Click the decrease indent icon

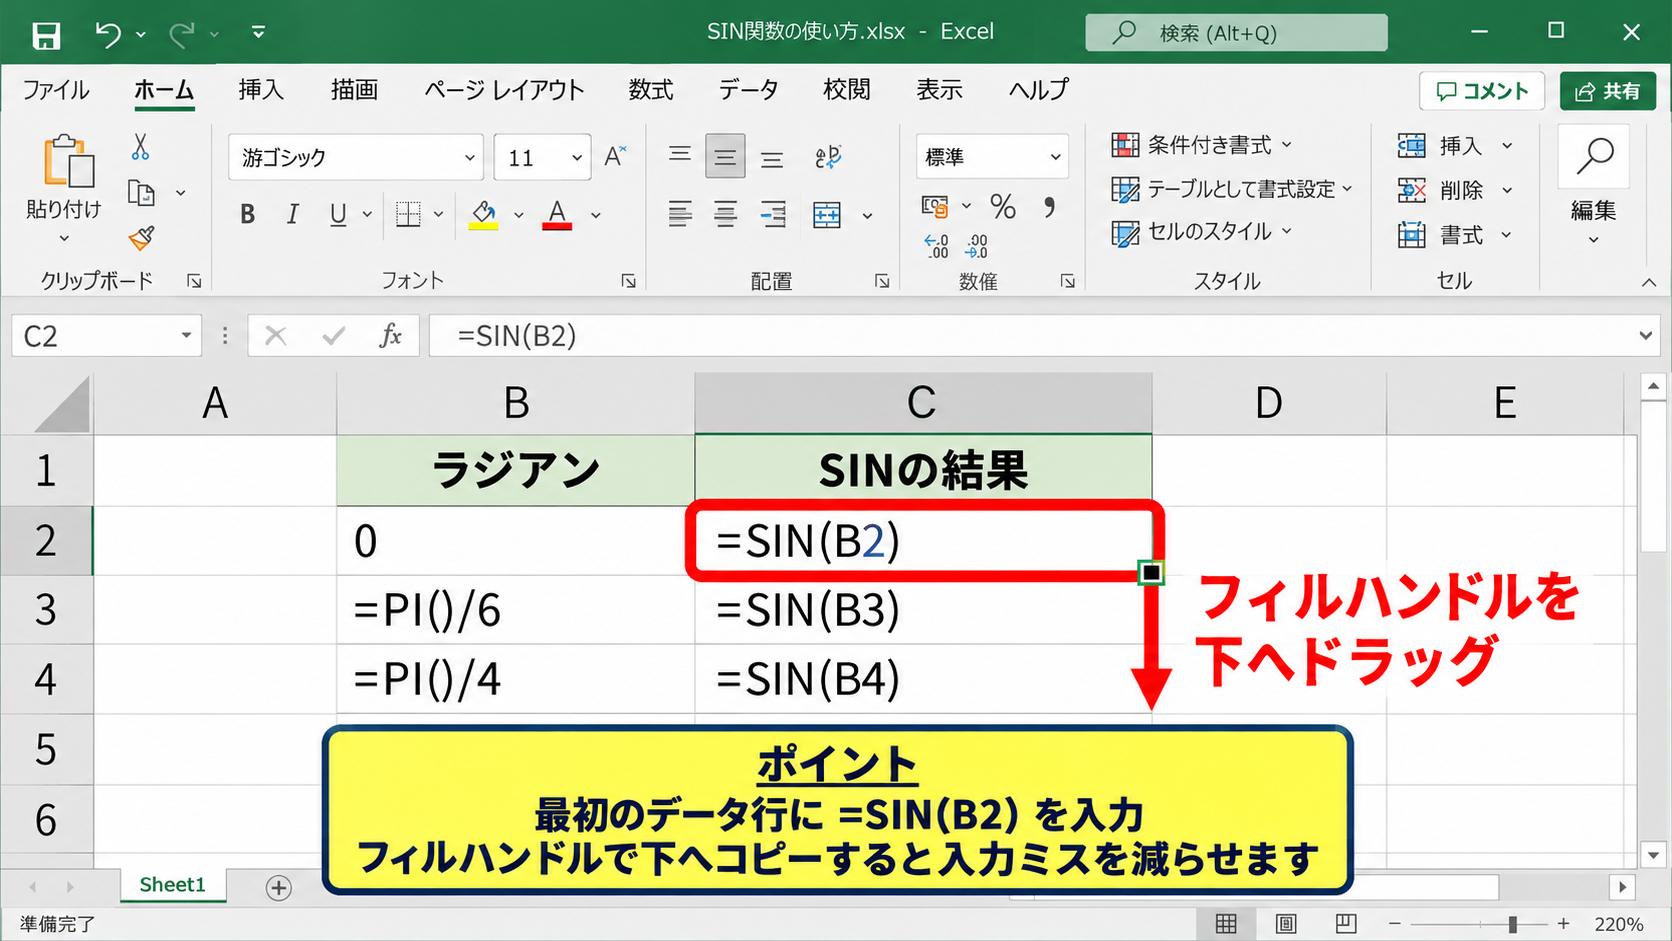point(772,215)
